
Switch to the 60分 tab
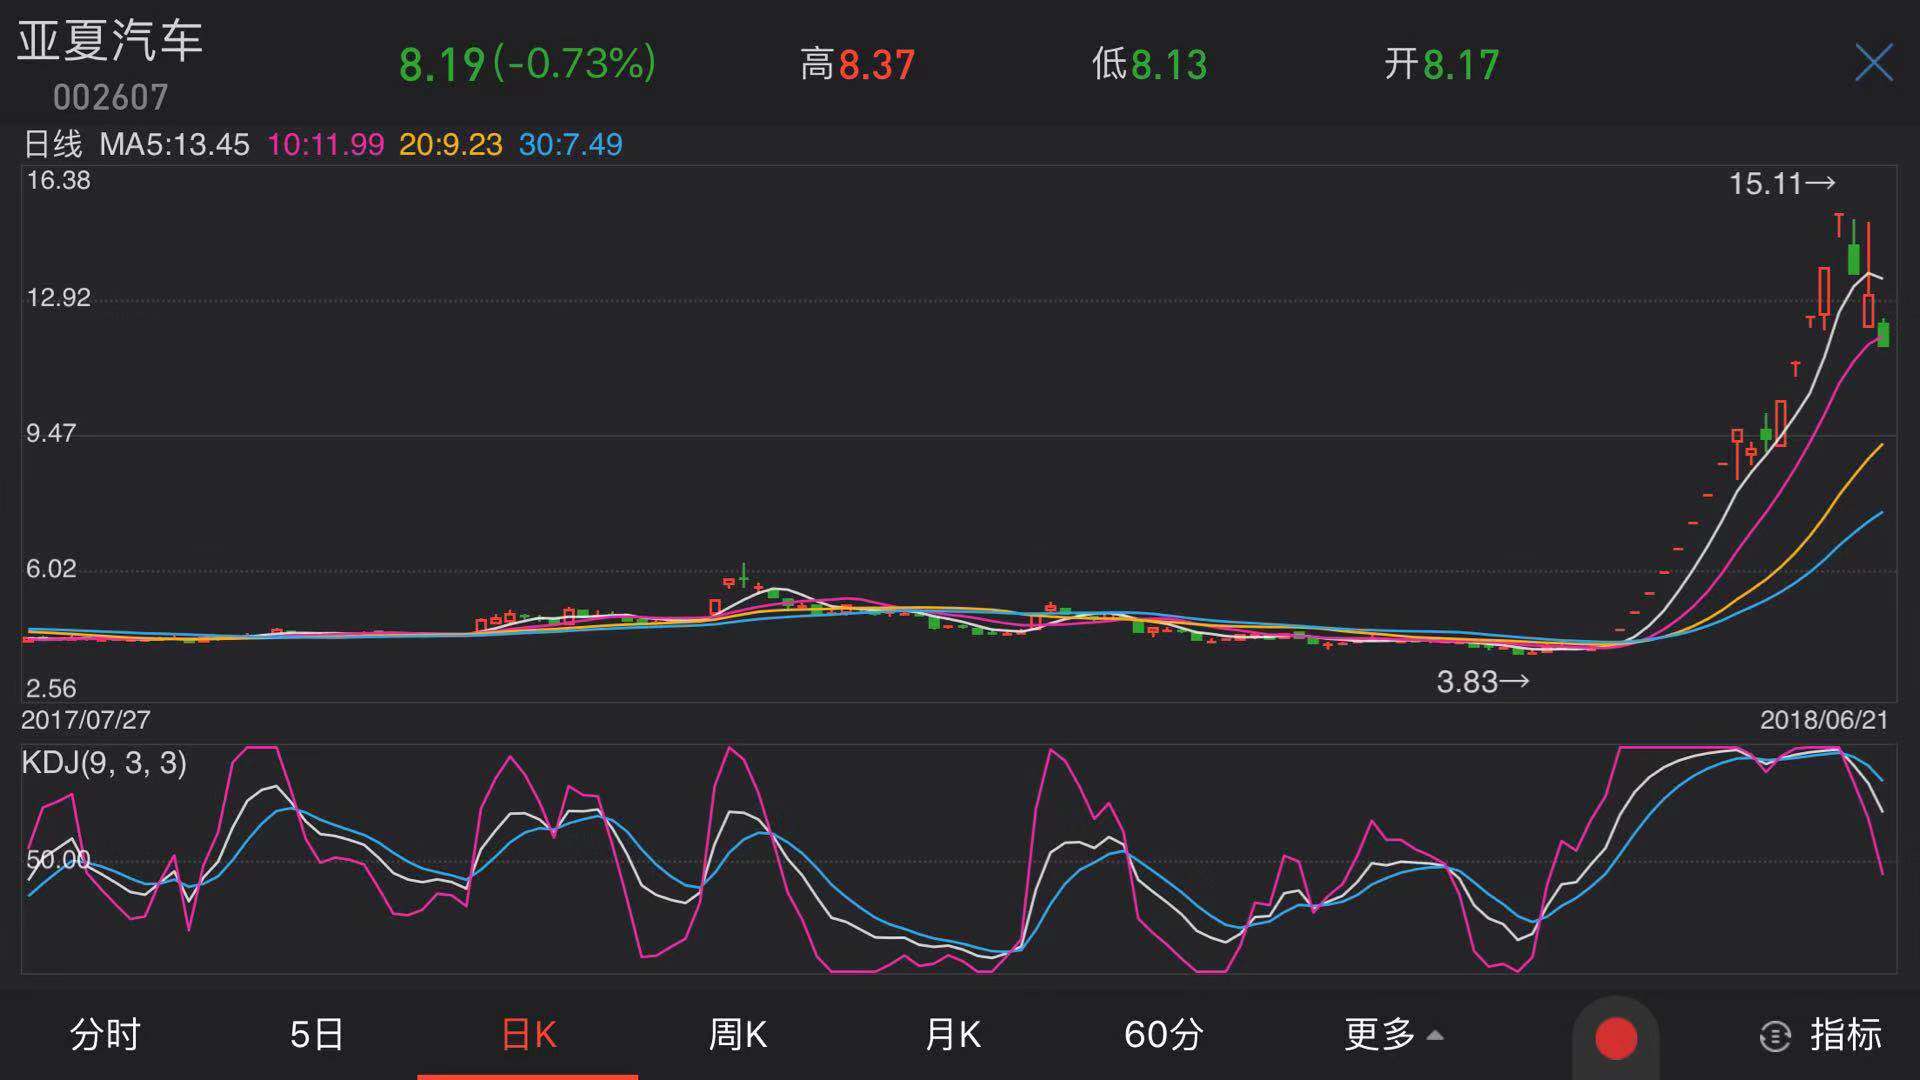pyautogui.click(x=1163, y=1034)
